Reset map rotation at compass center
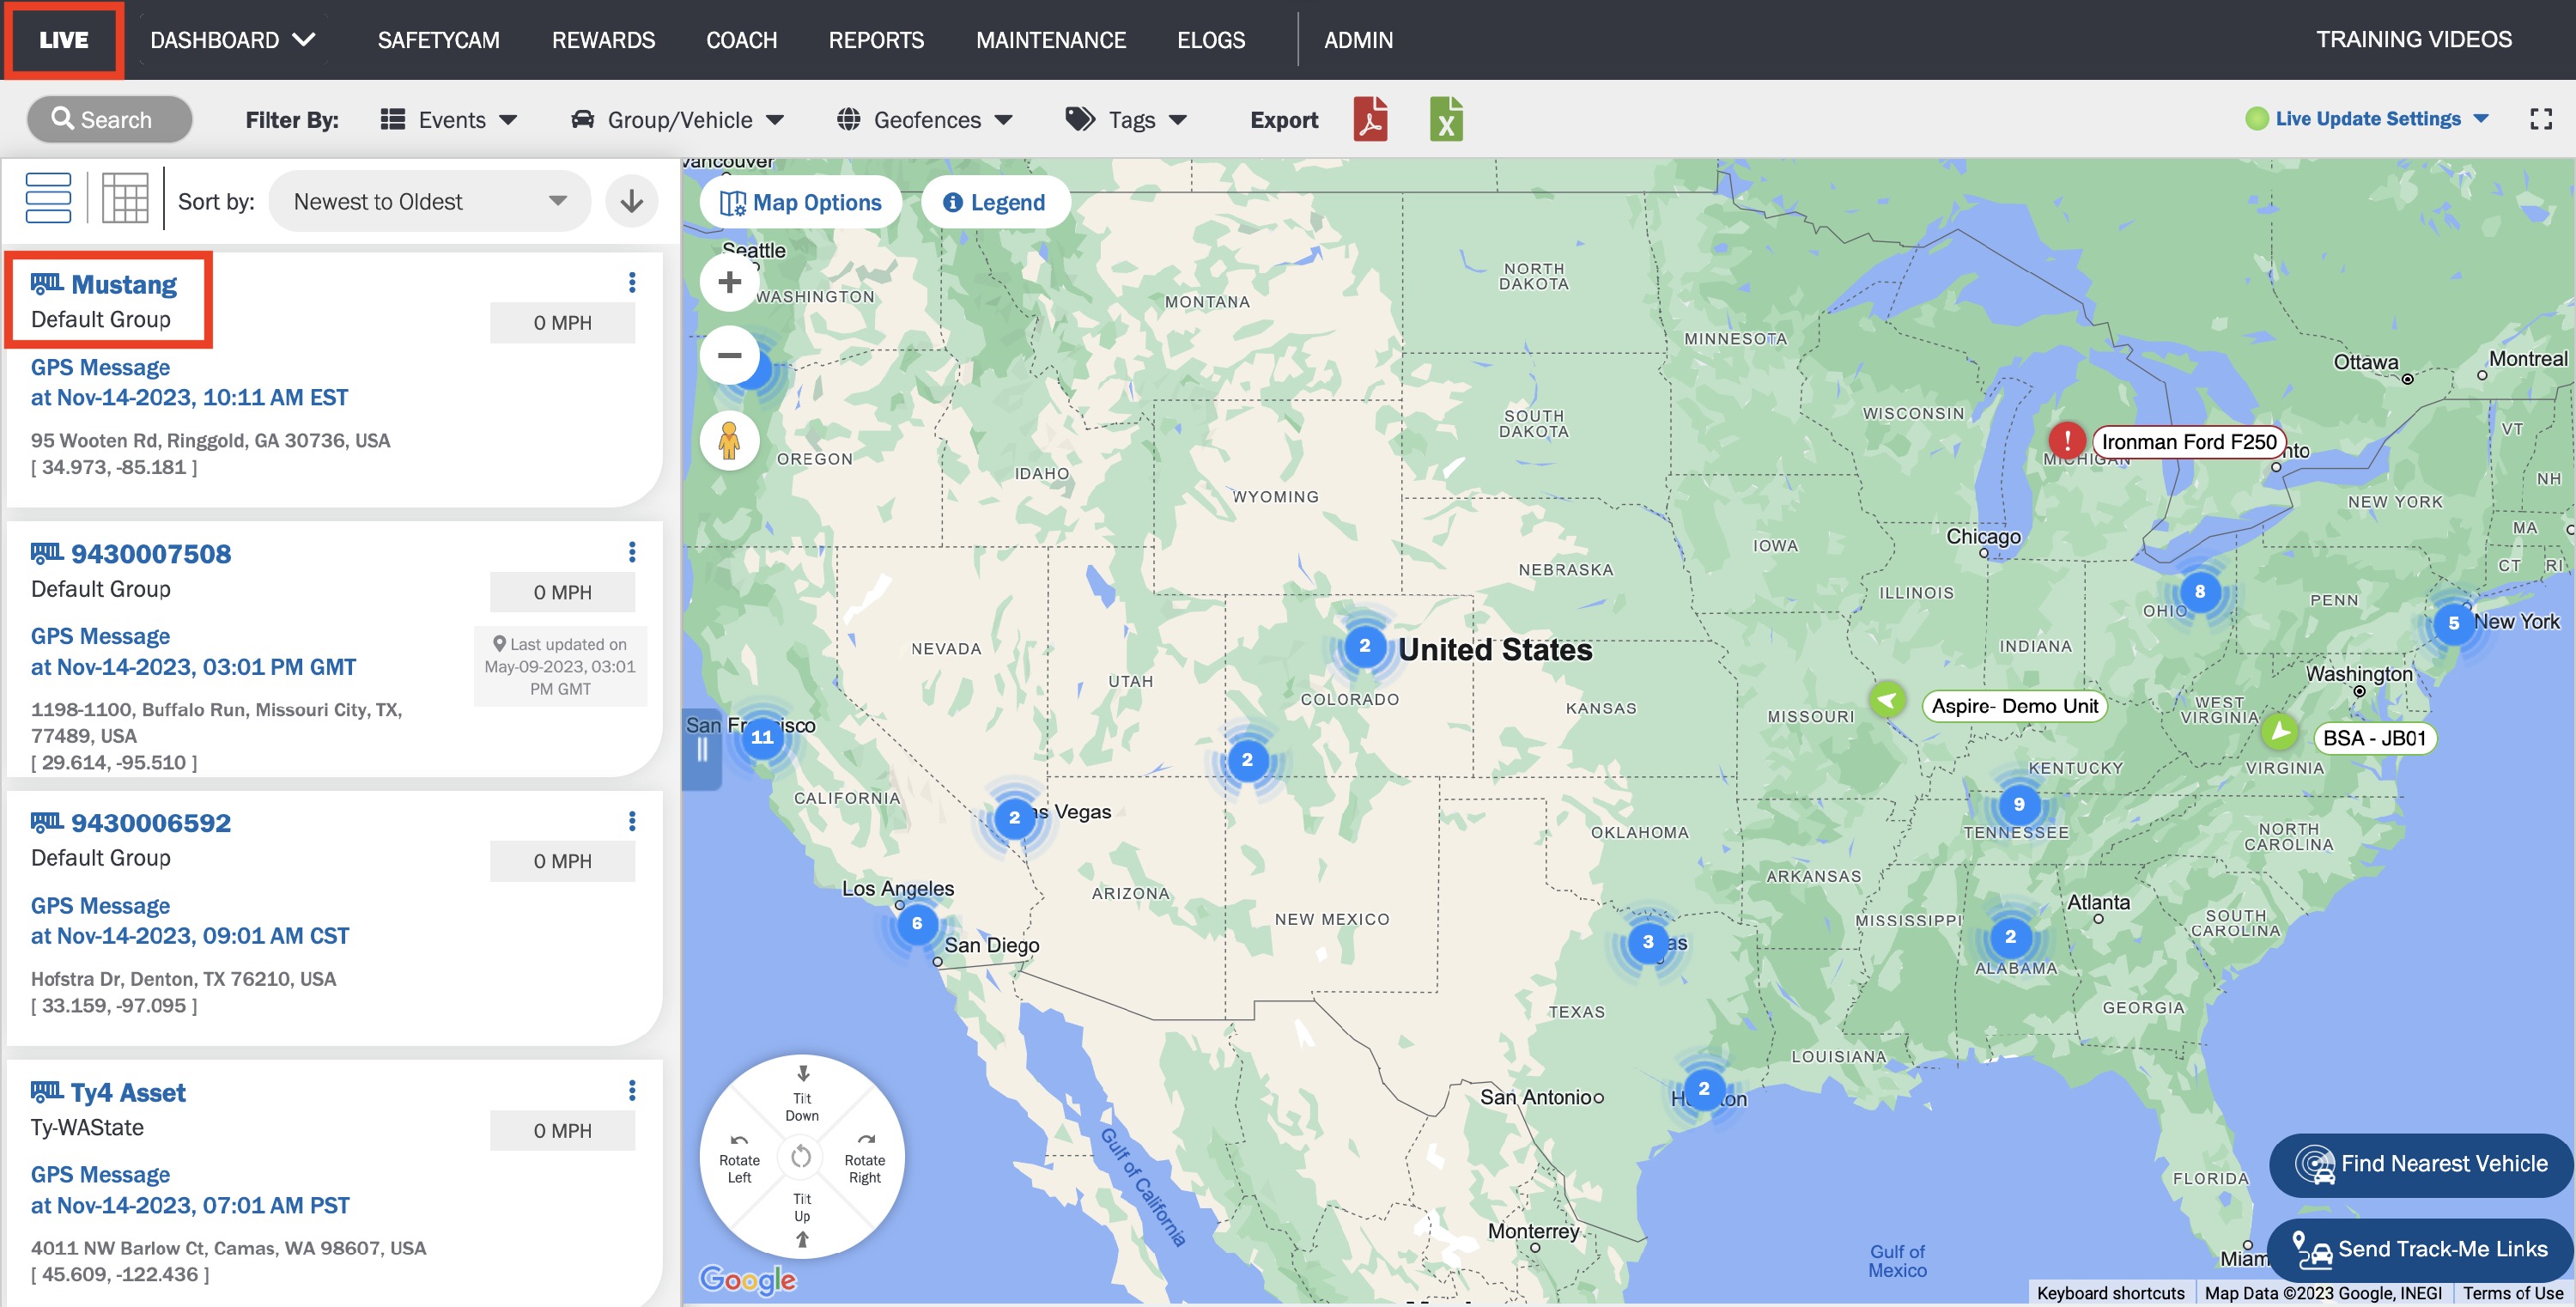The image size is (2576, 1307). tap(801, 1157)
